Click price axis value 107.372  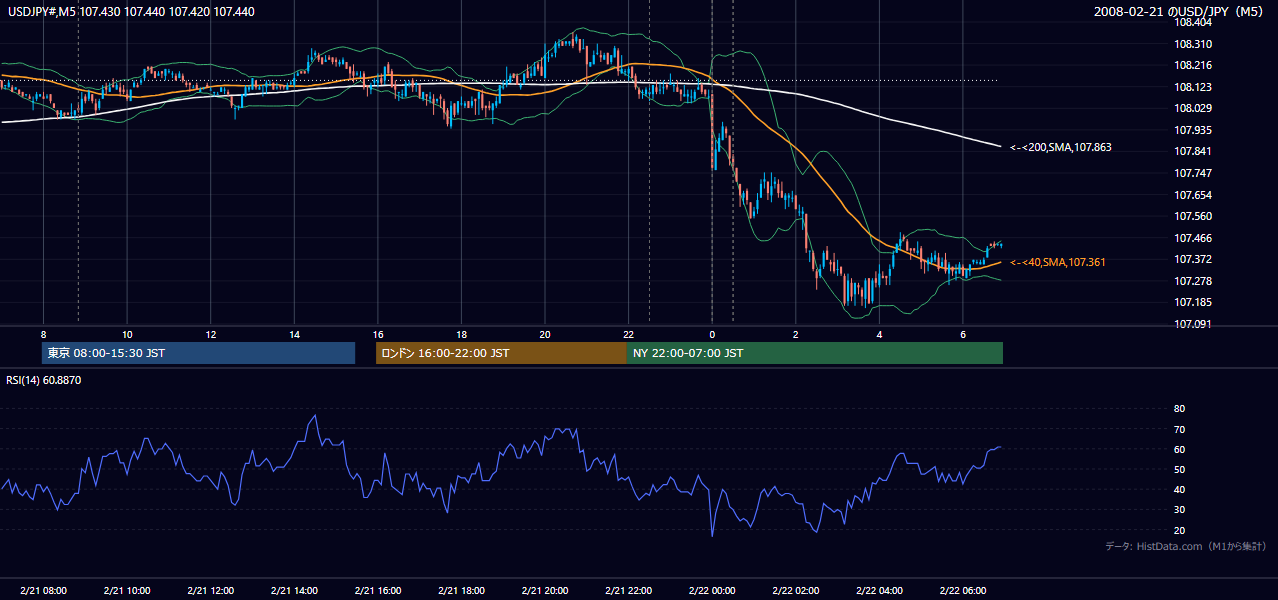pos(1193,259)
